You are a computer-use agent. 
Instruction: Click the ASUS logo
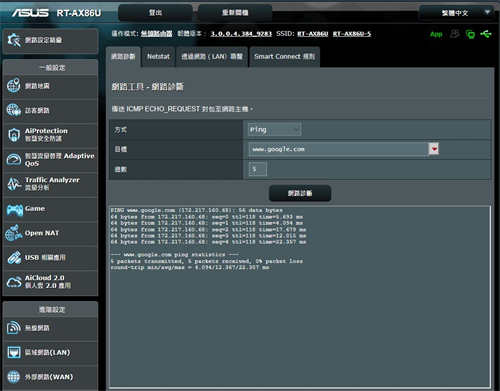[x=30, y=13]
